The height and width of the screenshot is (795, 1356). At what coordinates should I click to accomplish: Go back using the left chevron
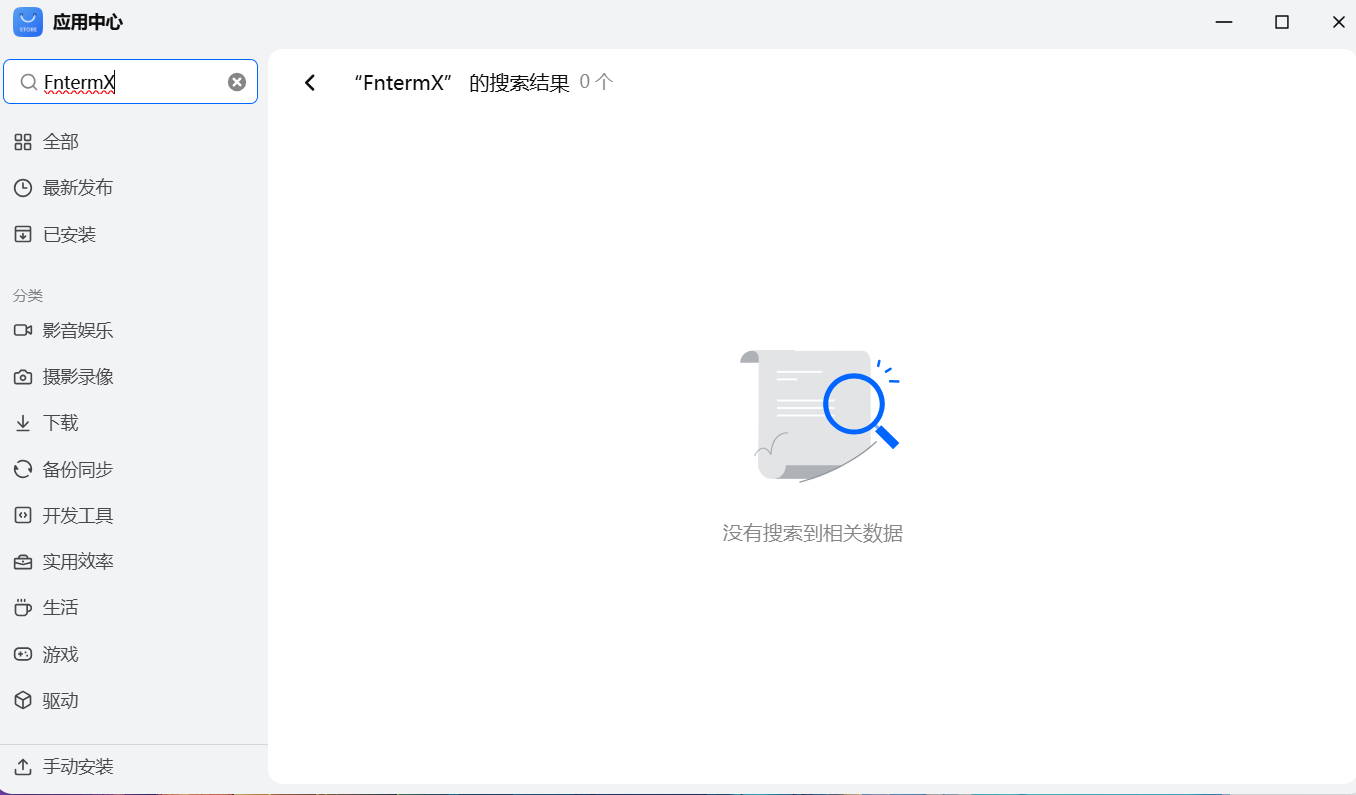[310, 82]
